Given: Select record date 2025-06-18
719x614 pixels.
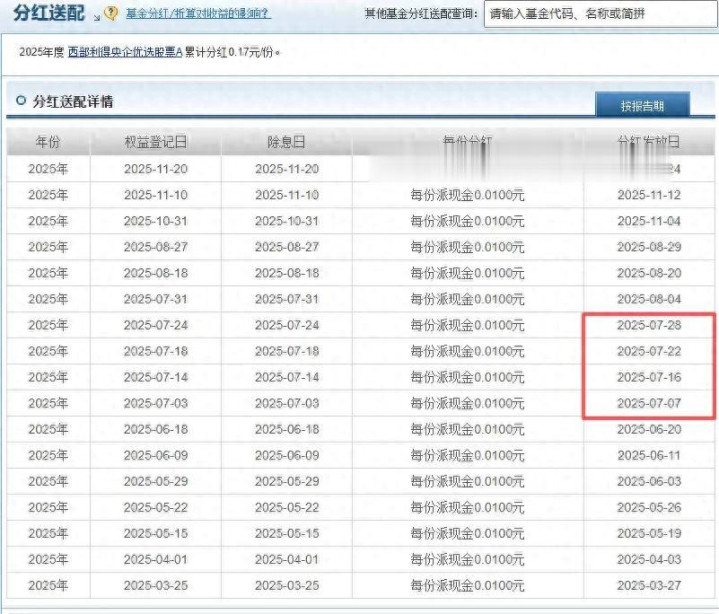Looking at the screenshot, I should (x=156, y=430).
